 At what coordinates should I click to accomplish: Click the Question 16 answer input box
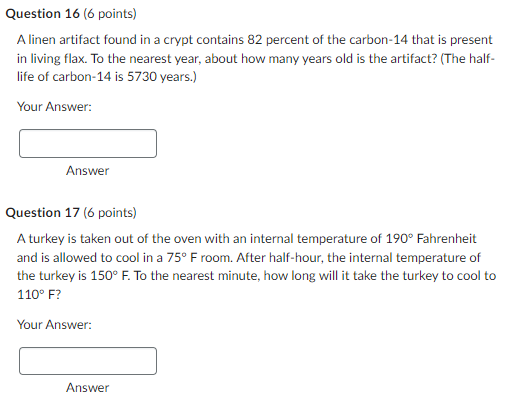point(88,144)
